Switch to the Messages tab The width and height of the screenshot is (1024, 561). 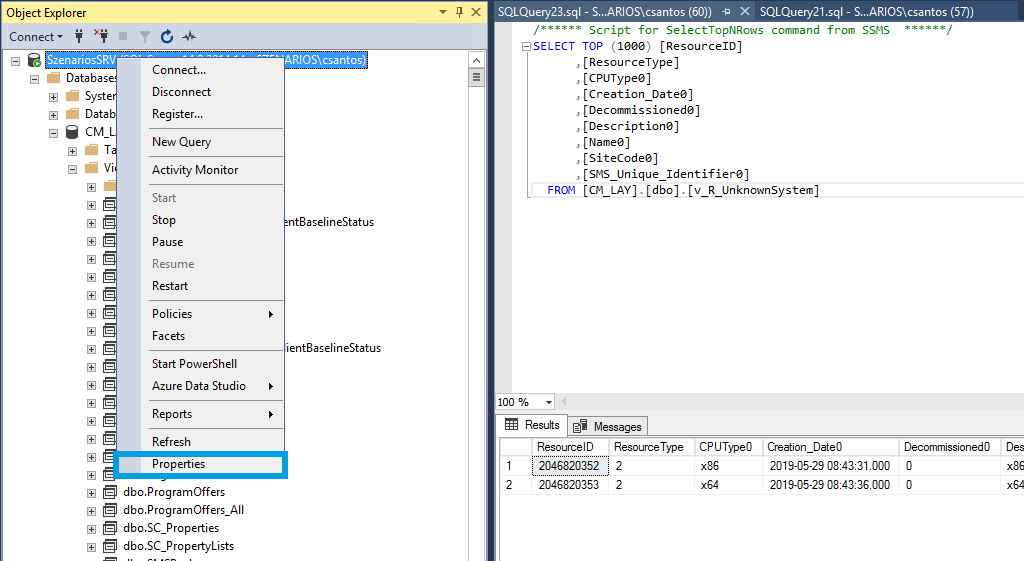coord(609,426)
